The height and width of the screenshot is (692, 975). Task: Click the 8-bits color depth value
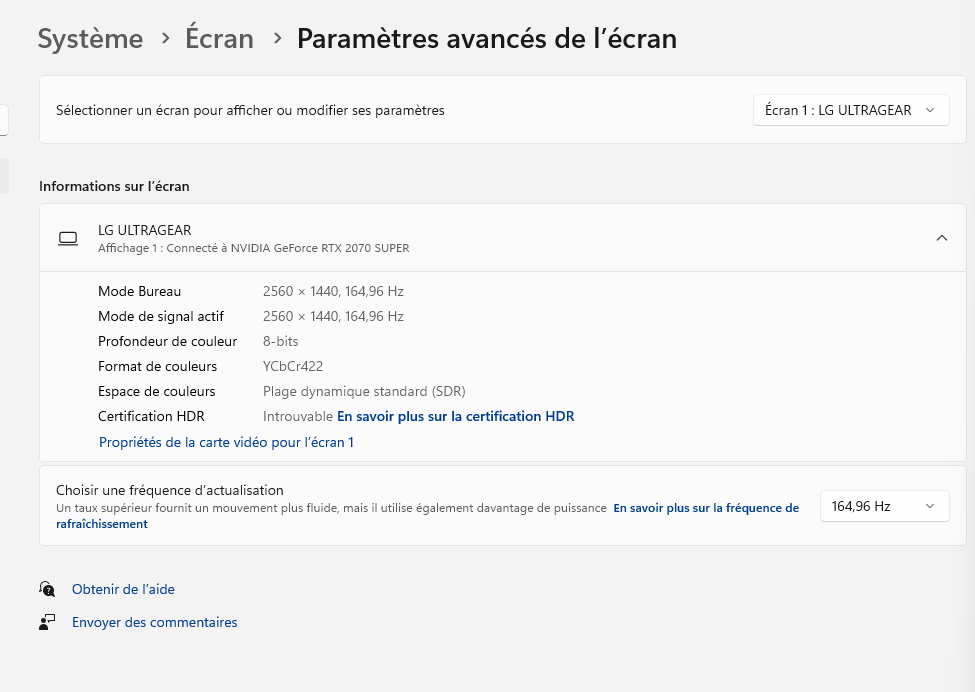coord(280,341)
